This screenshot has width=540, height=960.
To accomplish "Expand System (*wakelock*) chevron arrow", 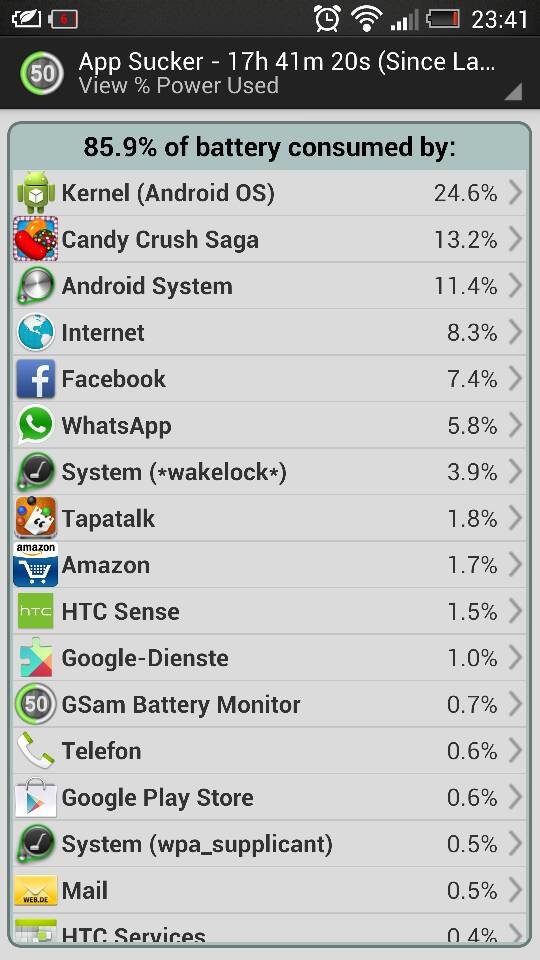I will click(x=516, y=471).
